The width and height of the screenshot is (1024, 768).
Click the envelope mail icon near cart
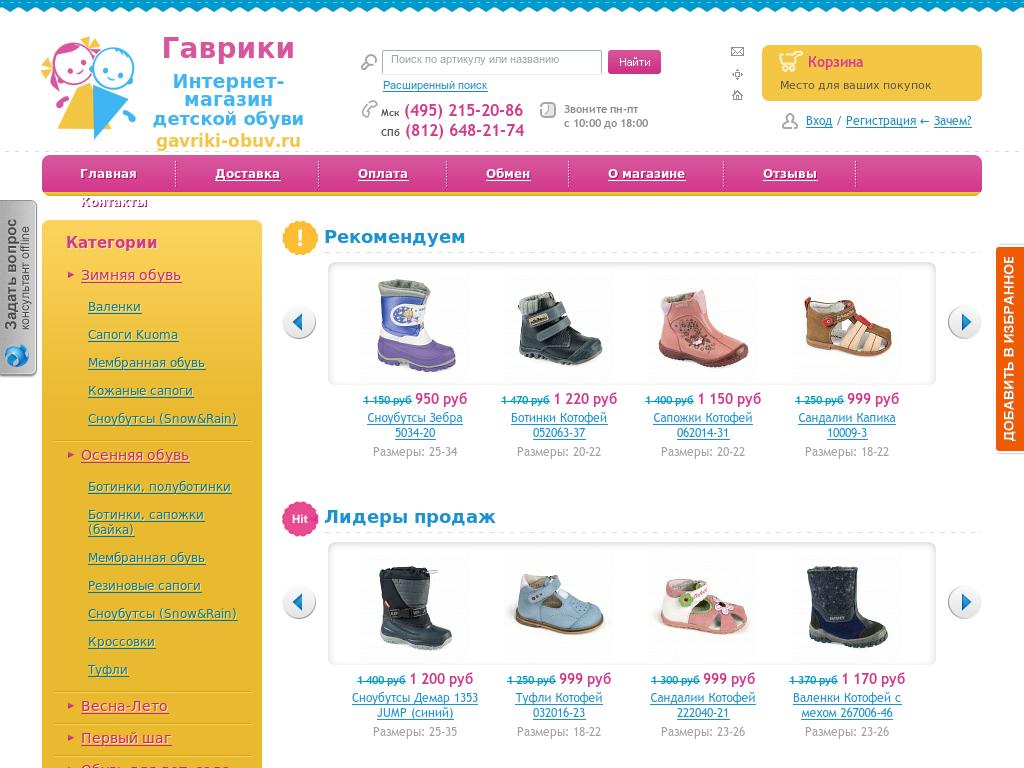click(x=737, y=52)
